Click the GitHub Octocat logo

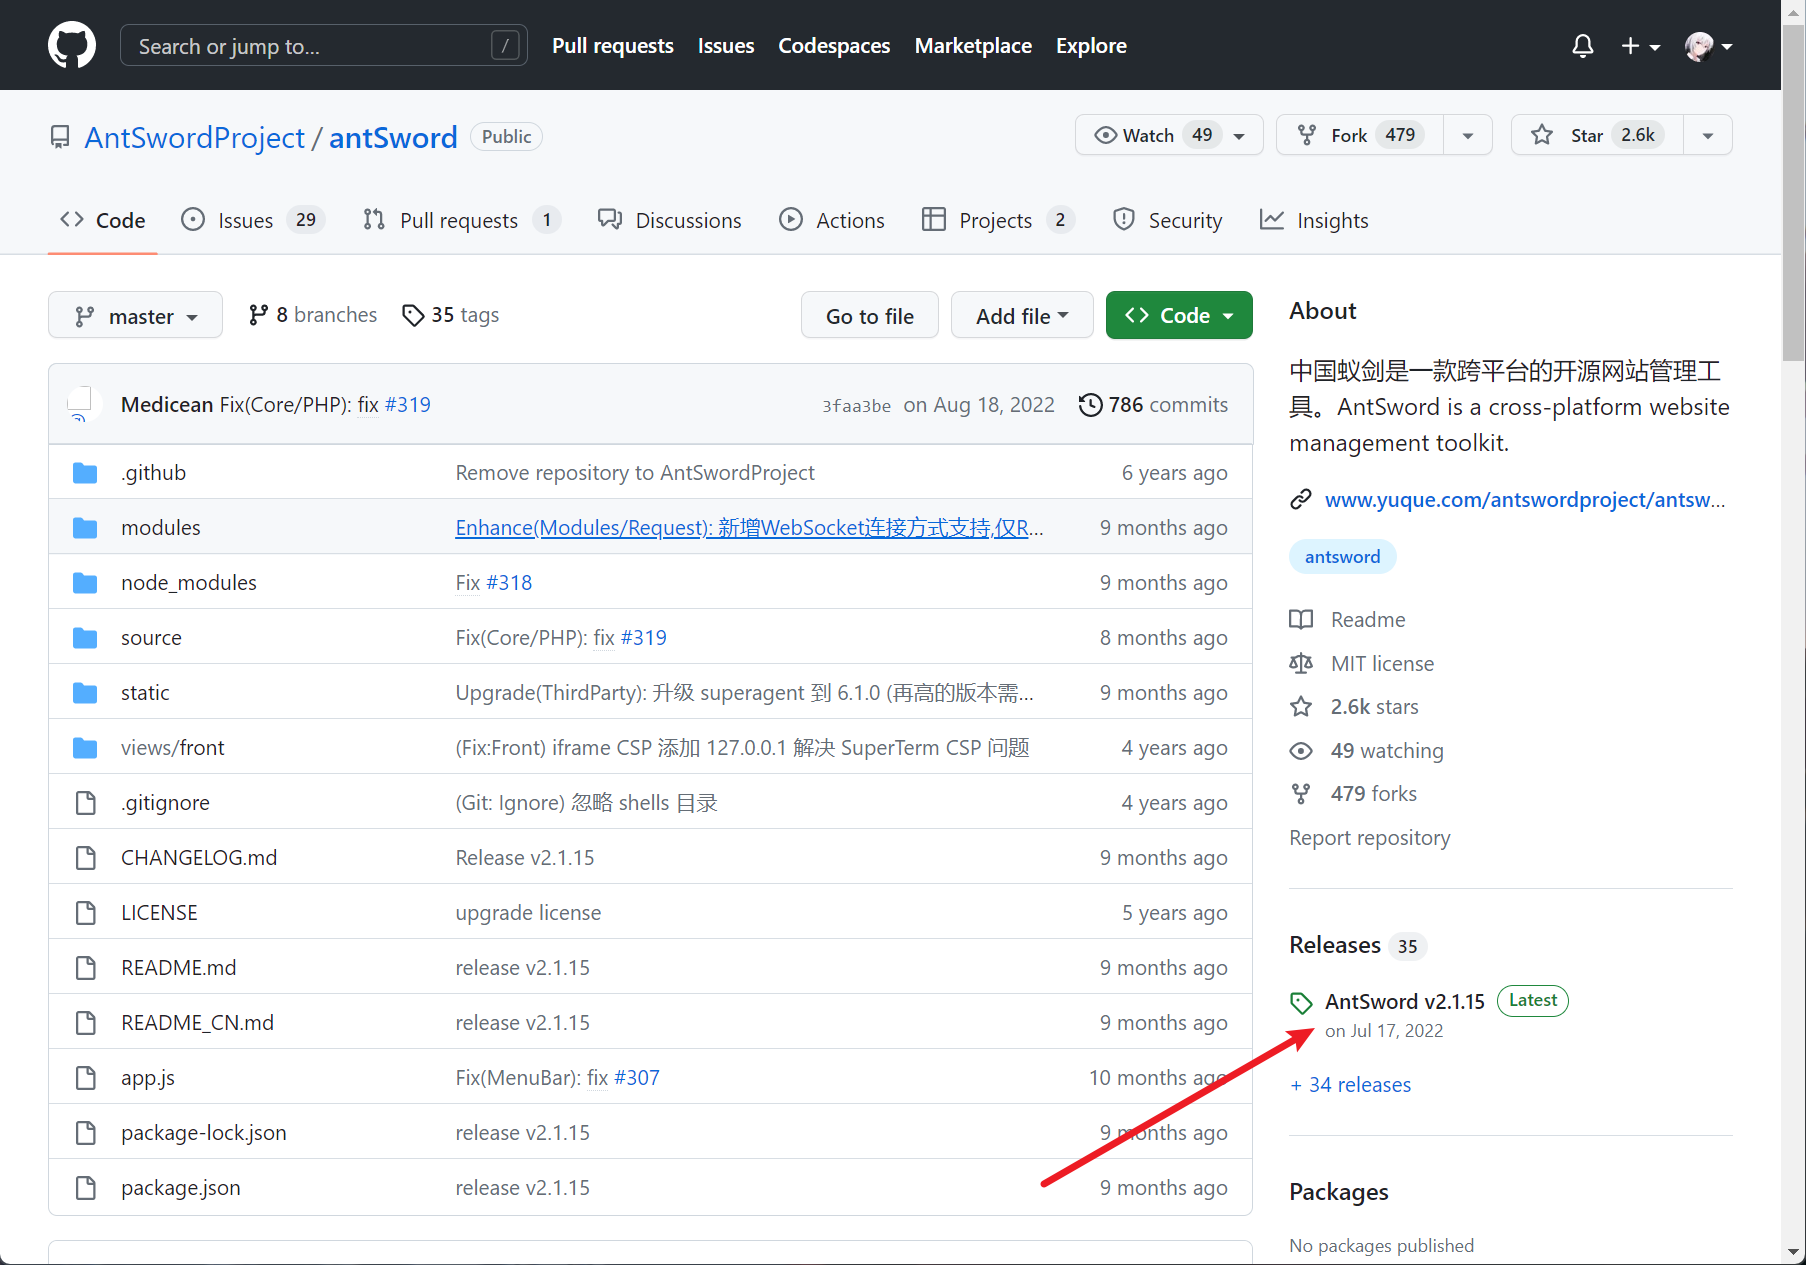(72, 46)
